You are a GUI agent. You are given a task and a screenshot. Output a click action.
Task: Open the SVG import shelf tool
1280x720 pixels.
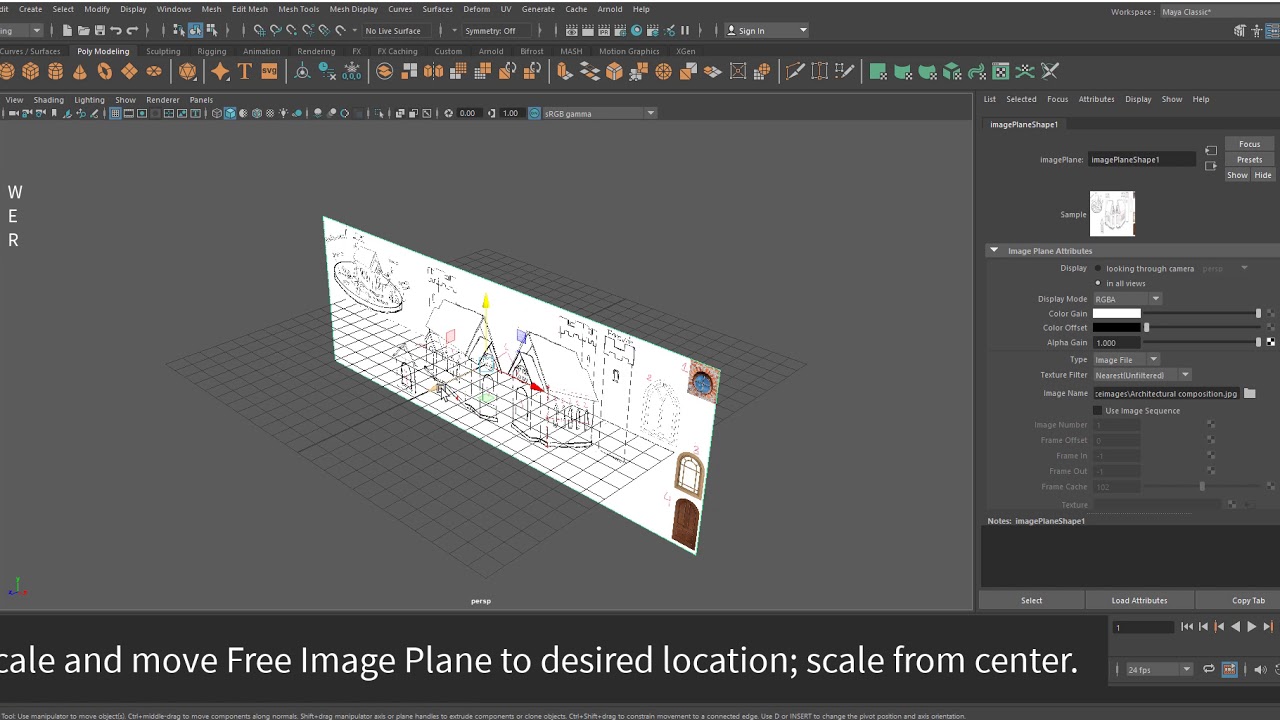click(269, 71)
